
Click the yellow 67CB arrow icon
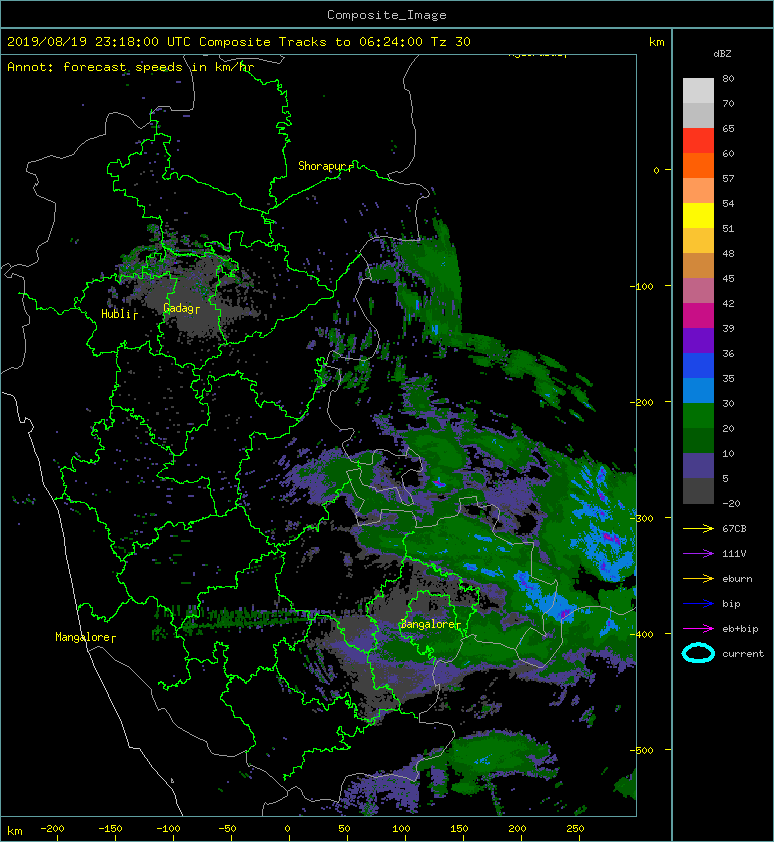(x=698, y=528)
